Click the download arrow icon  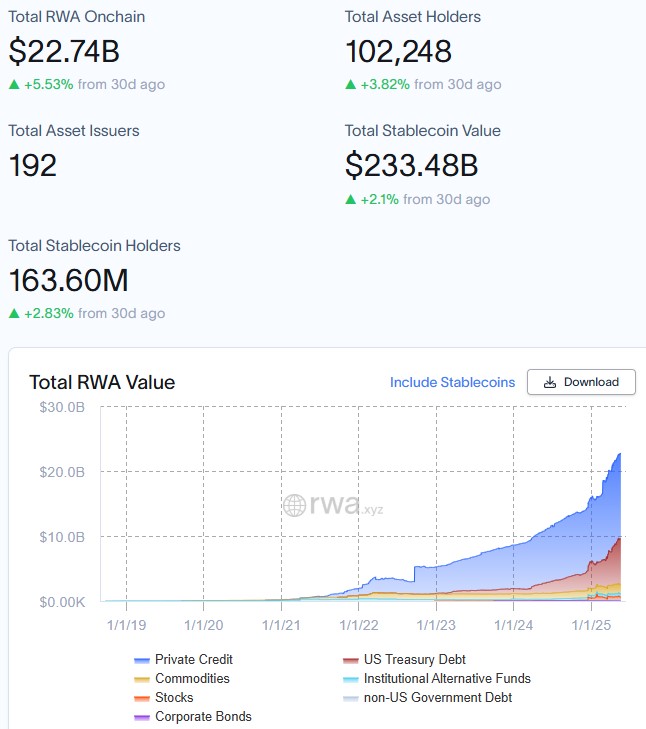pyautogui.click(x=549, y=382)
